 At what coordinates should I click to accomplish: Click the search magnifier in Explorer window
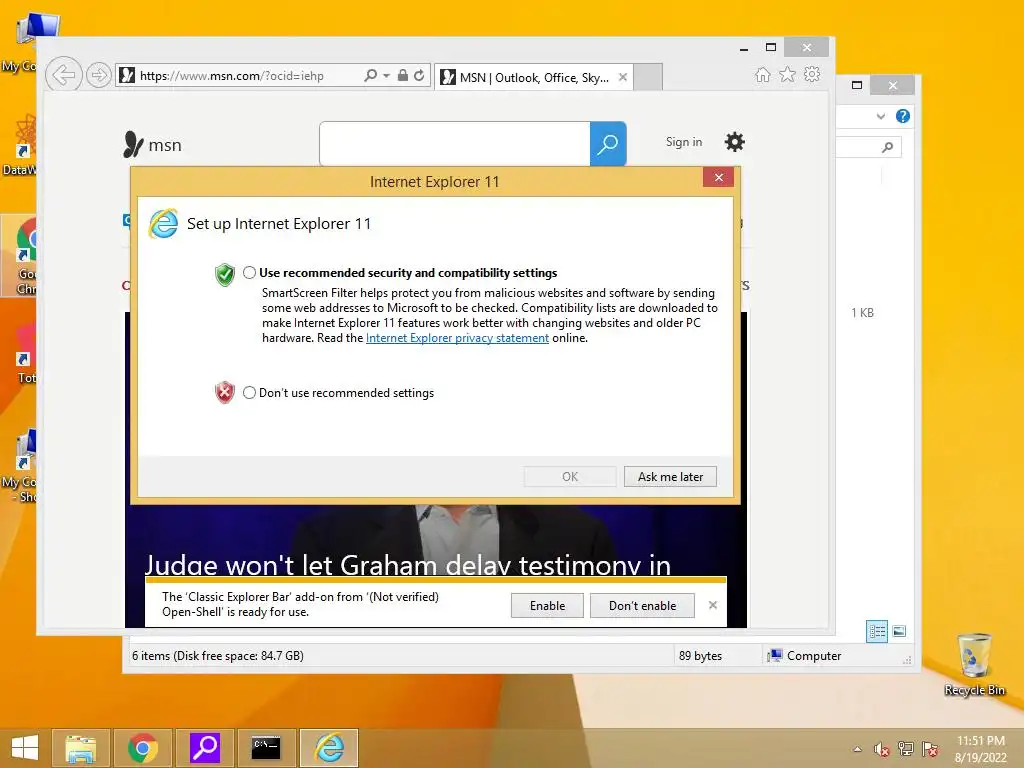click(x=888, y=147)
